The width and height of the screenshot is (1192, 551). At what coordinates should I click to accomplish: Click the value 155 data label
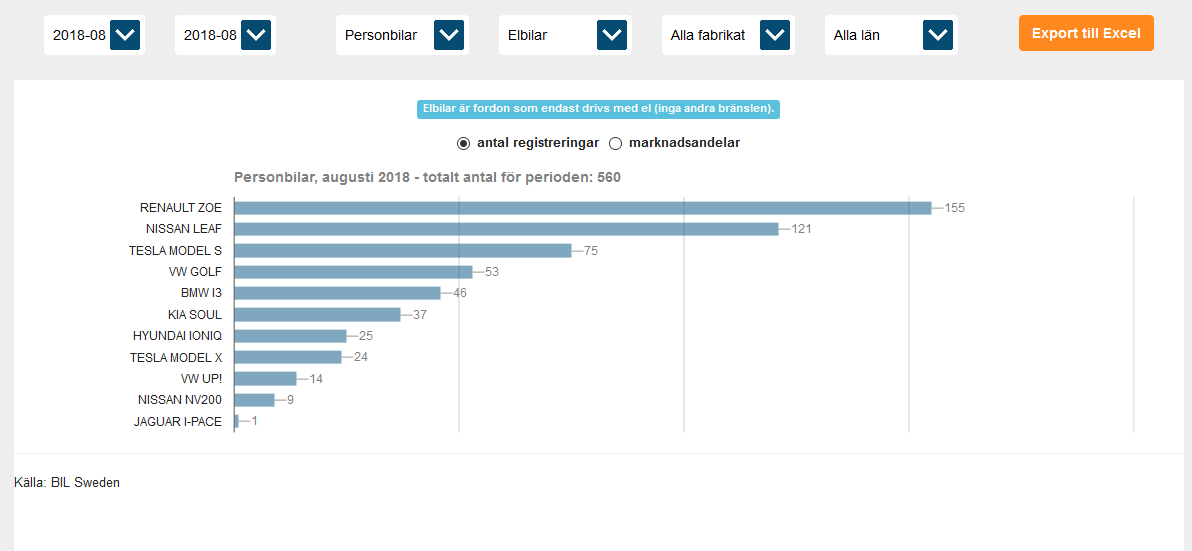tap(954, 207)
